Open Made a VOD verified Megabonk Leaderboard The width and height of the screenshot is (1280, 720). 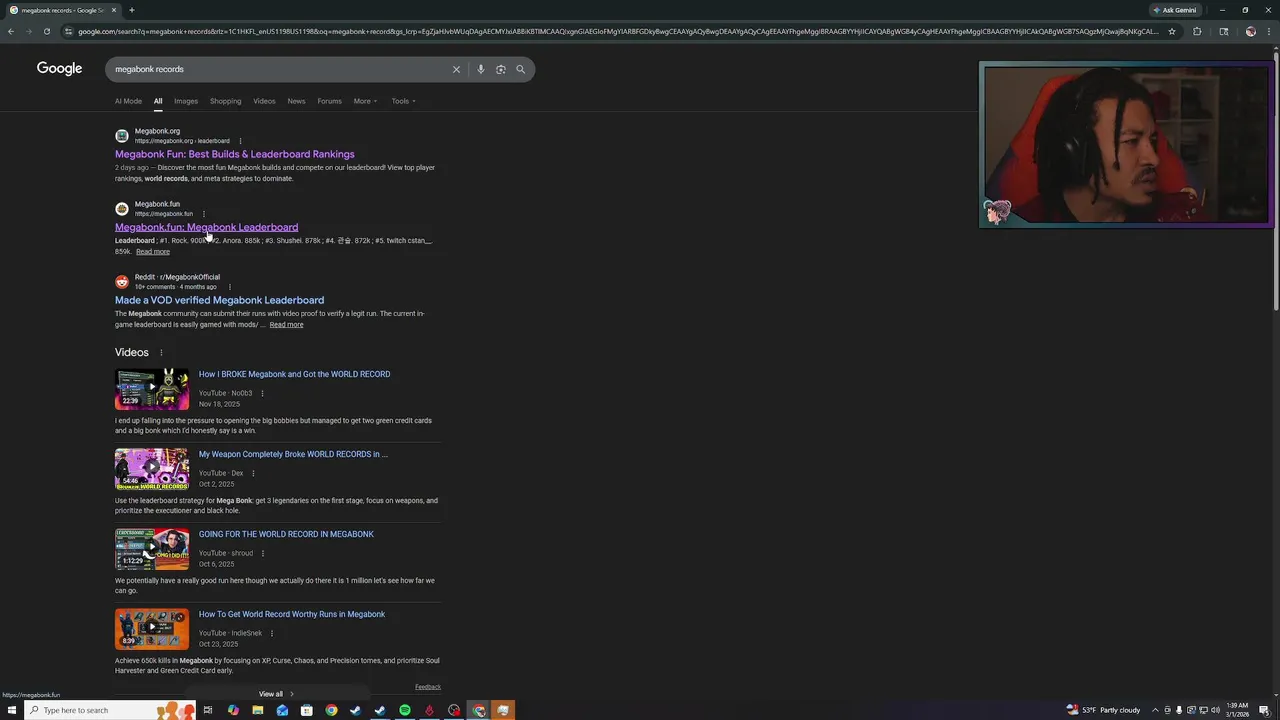pos(219,300)
